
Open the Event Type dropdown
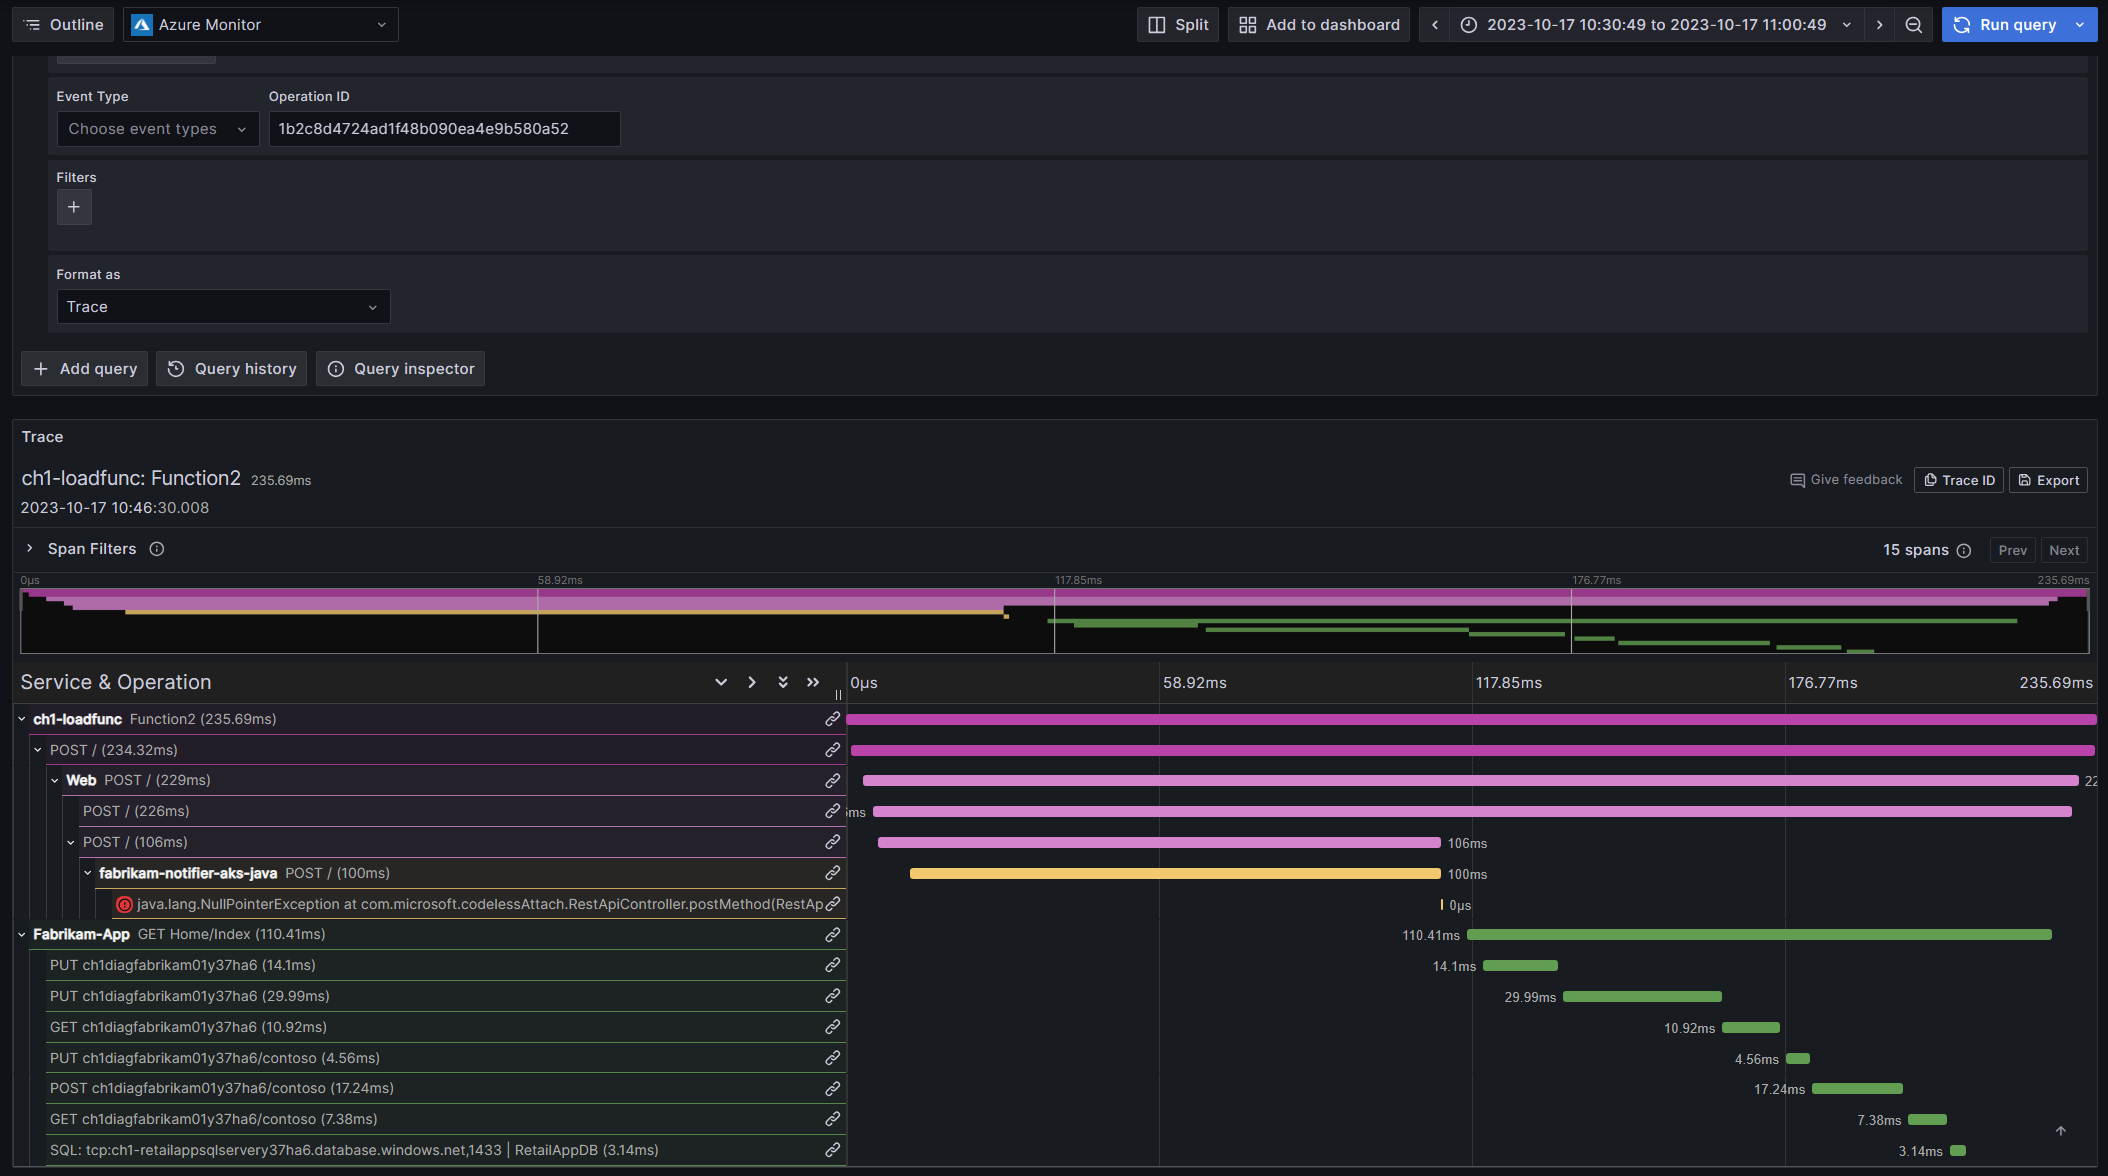tap(157, 129)
